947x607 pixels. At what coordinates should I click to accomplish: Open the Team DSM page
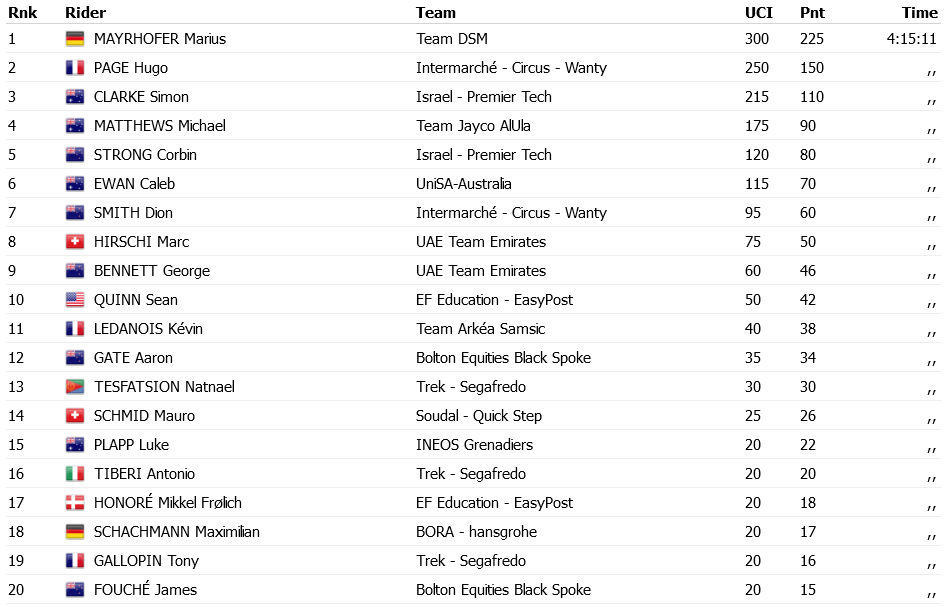452,39
